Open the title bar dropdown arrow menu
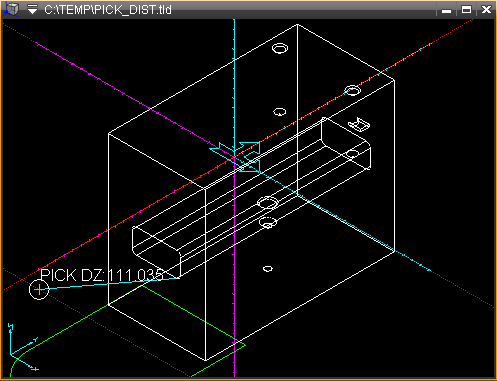The image size is (497, 381). (x=32, y=10)
